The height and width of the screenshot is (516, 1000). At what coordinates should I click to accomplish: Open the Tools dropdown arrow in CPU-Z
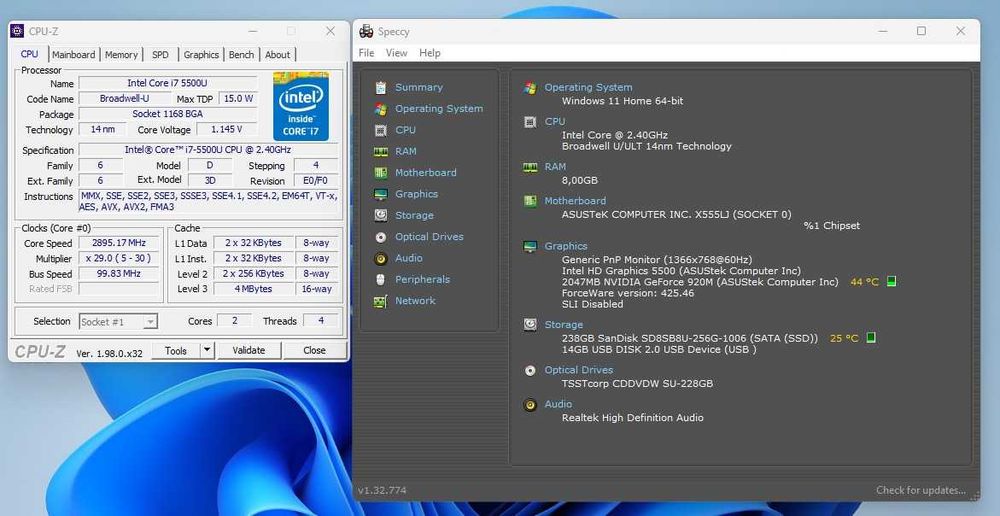(207, 350)
